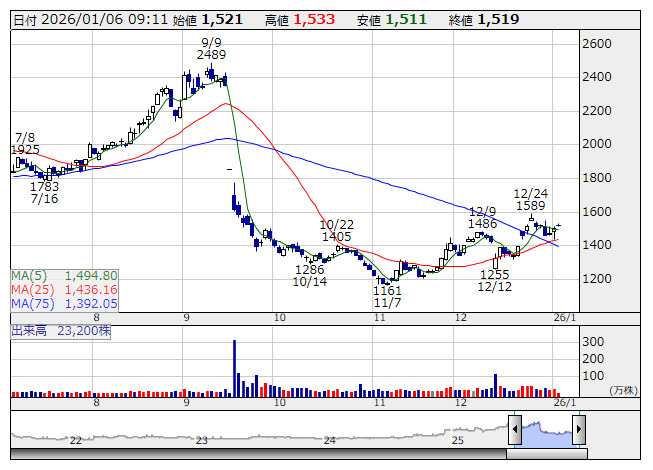The width and height of the screenshot is (653, 470).
Task: Click the left range handle arrow
Action: [514, 431]
